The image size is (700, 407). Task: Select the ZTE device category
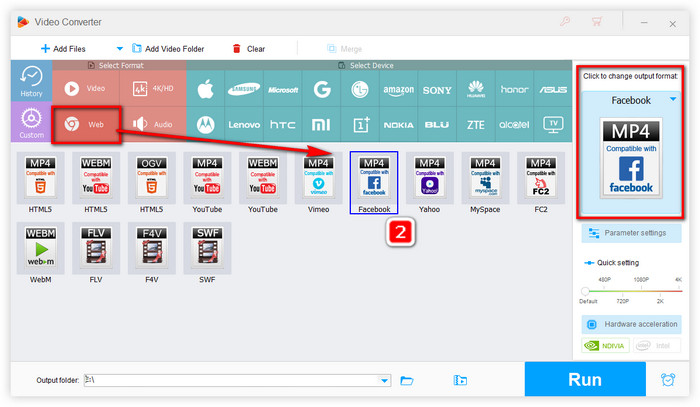(476, 125)
